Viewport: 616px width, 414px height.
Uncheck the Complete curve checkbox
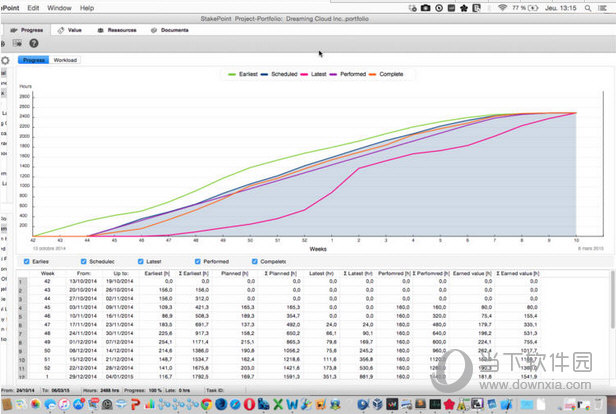[x=255, y=262]
